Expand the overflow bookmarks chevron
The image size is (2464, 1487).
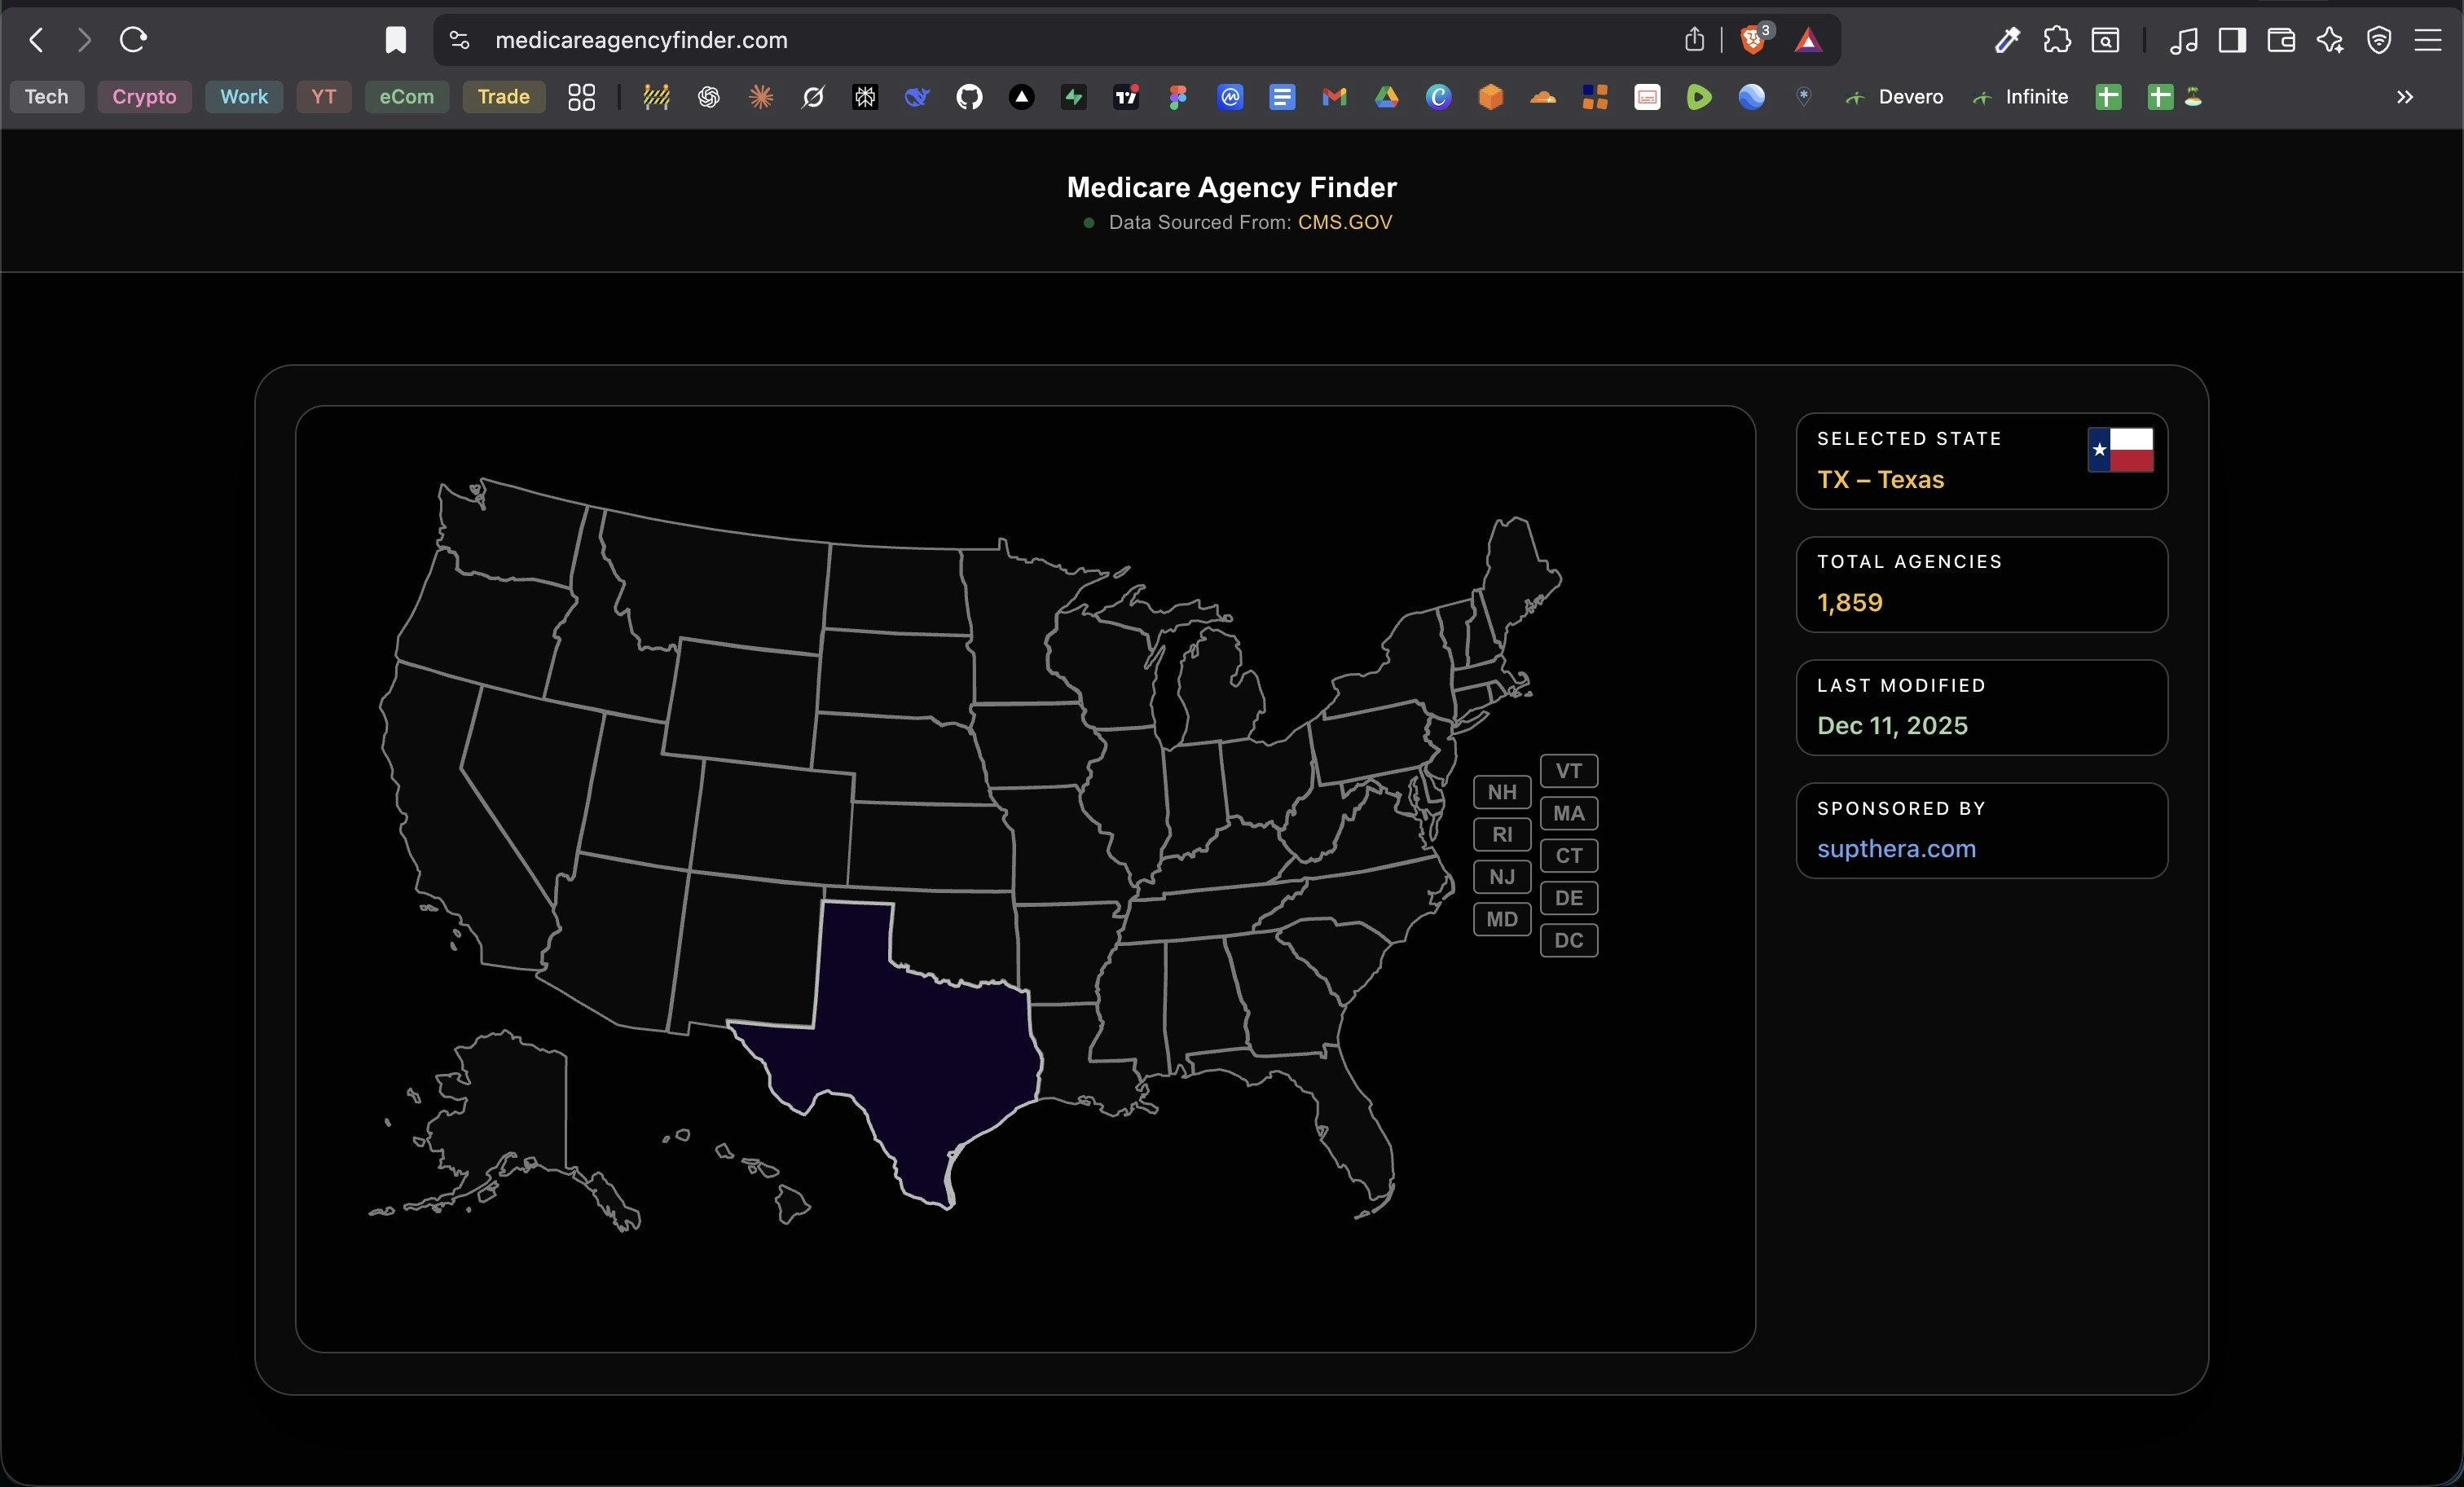(2404, 97)
